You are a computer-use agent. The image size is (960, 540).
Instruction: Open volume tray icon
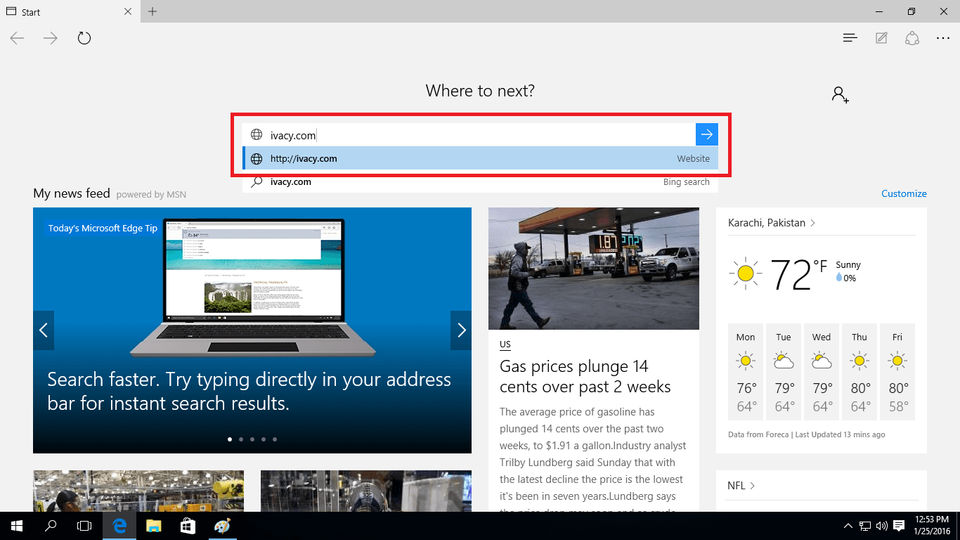click(x=882, y=526)
